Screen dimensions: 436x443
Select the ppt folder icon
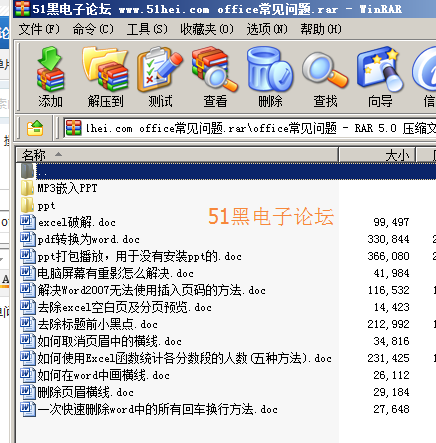point(27,205)
